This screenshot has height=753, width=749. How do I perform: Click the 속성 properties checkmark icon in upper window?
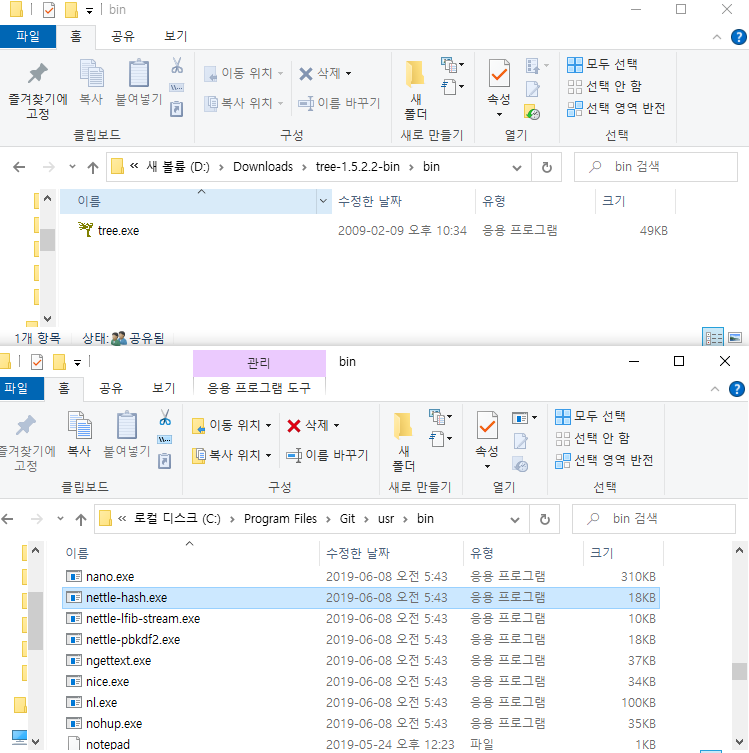[x=499, y=73]
